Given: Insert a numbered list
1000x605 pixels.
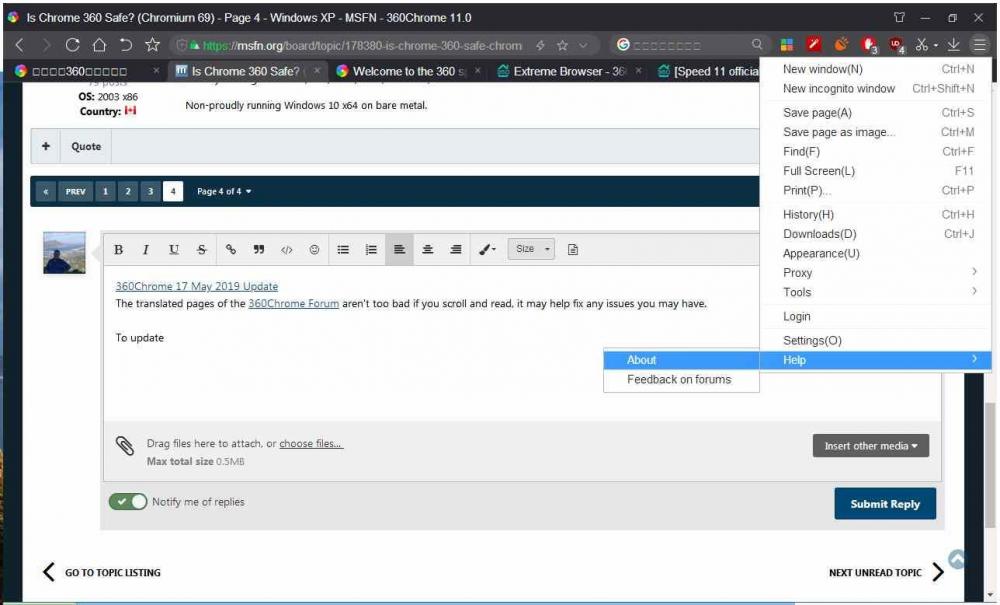Looking at the screenshot, I should 371,249.
